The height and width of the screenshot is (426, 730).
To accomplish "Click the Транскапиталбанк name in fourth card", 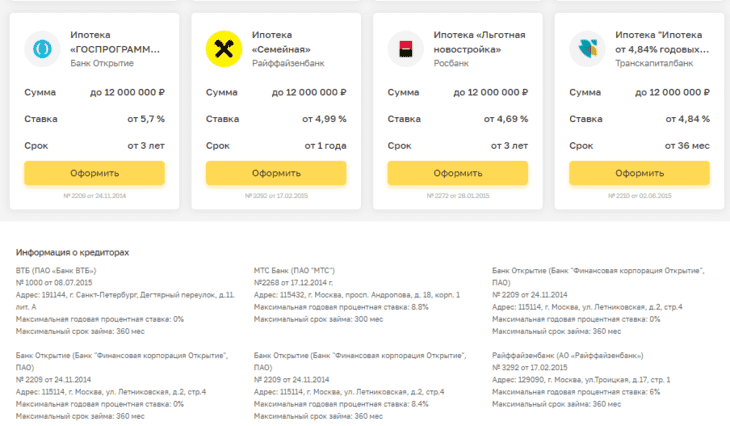I will [654, 63].
